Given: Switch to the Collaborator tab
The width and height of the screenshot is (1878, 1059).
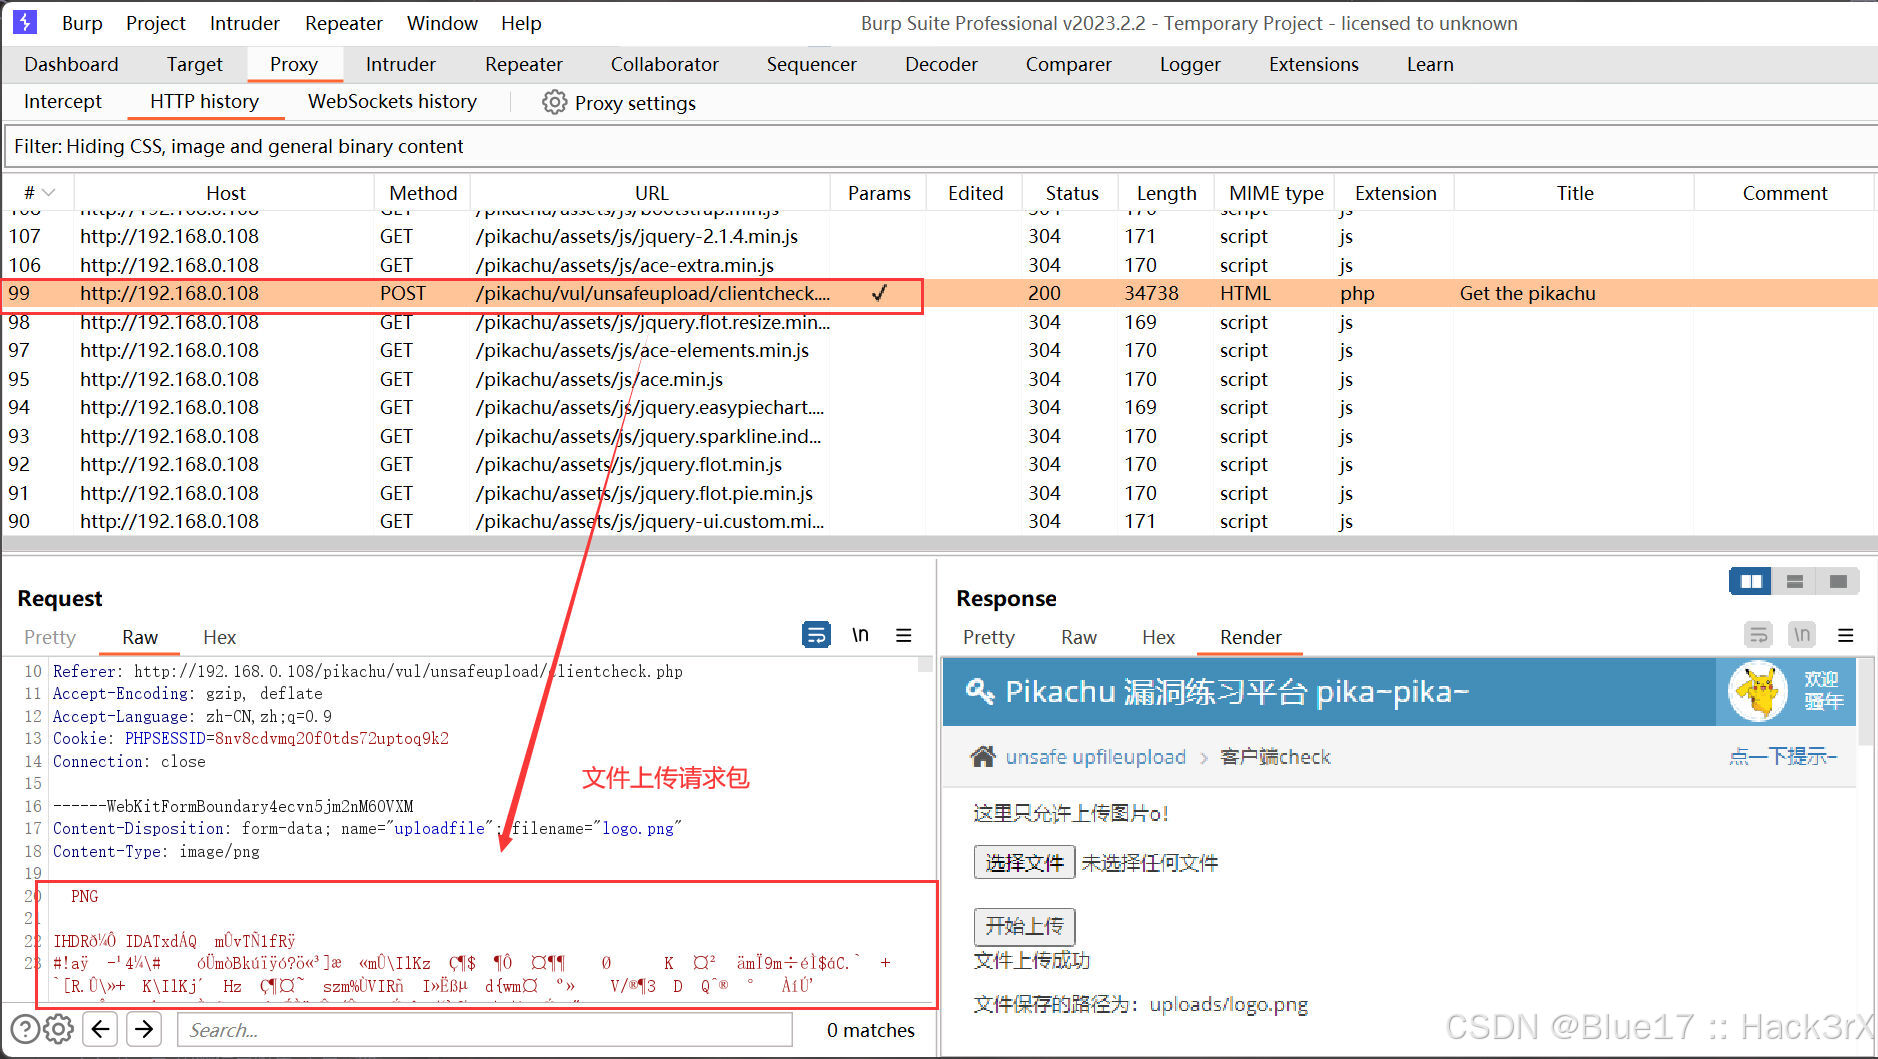Looking at the screenshot, I should pos(665,64).
